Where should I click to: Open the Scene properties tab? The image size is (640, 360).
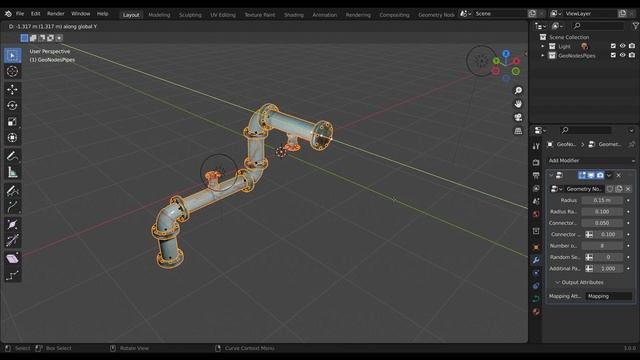(536, 201)
